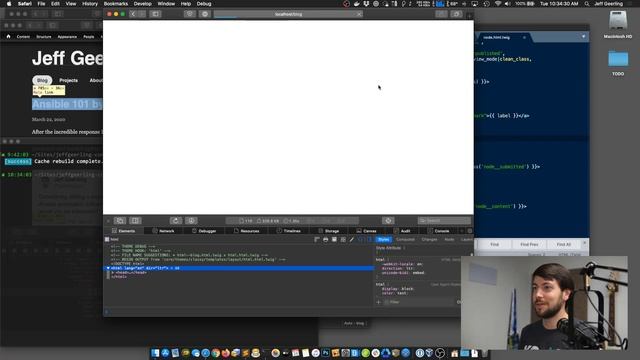Select the DOCTYPE html row
Image resolution: width=640 pixels, height=360 pixels.
pyautogui.click(x=128, y=264)
